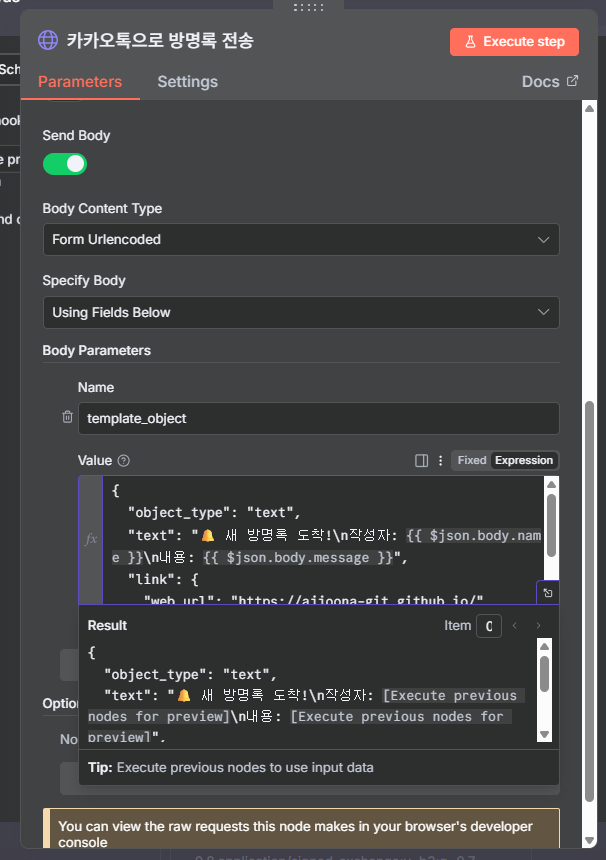
Task: Click the side panel layout icon above value editor
Action: pyautogui.click(x=421, y=461)
